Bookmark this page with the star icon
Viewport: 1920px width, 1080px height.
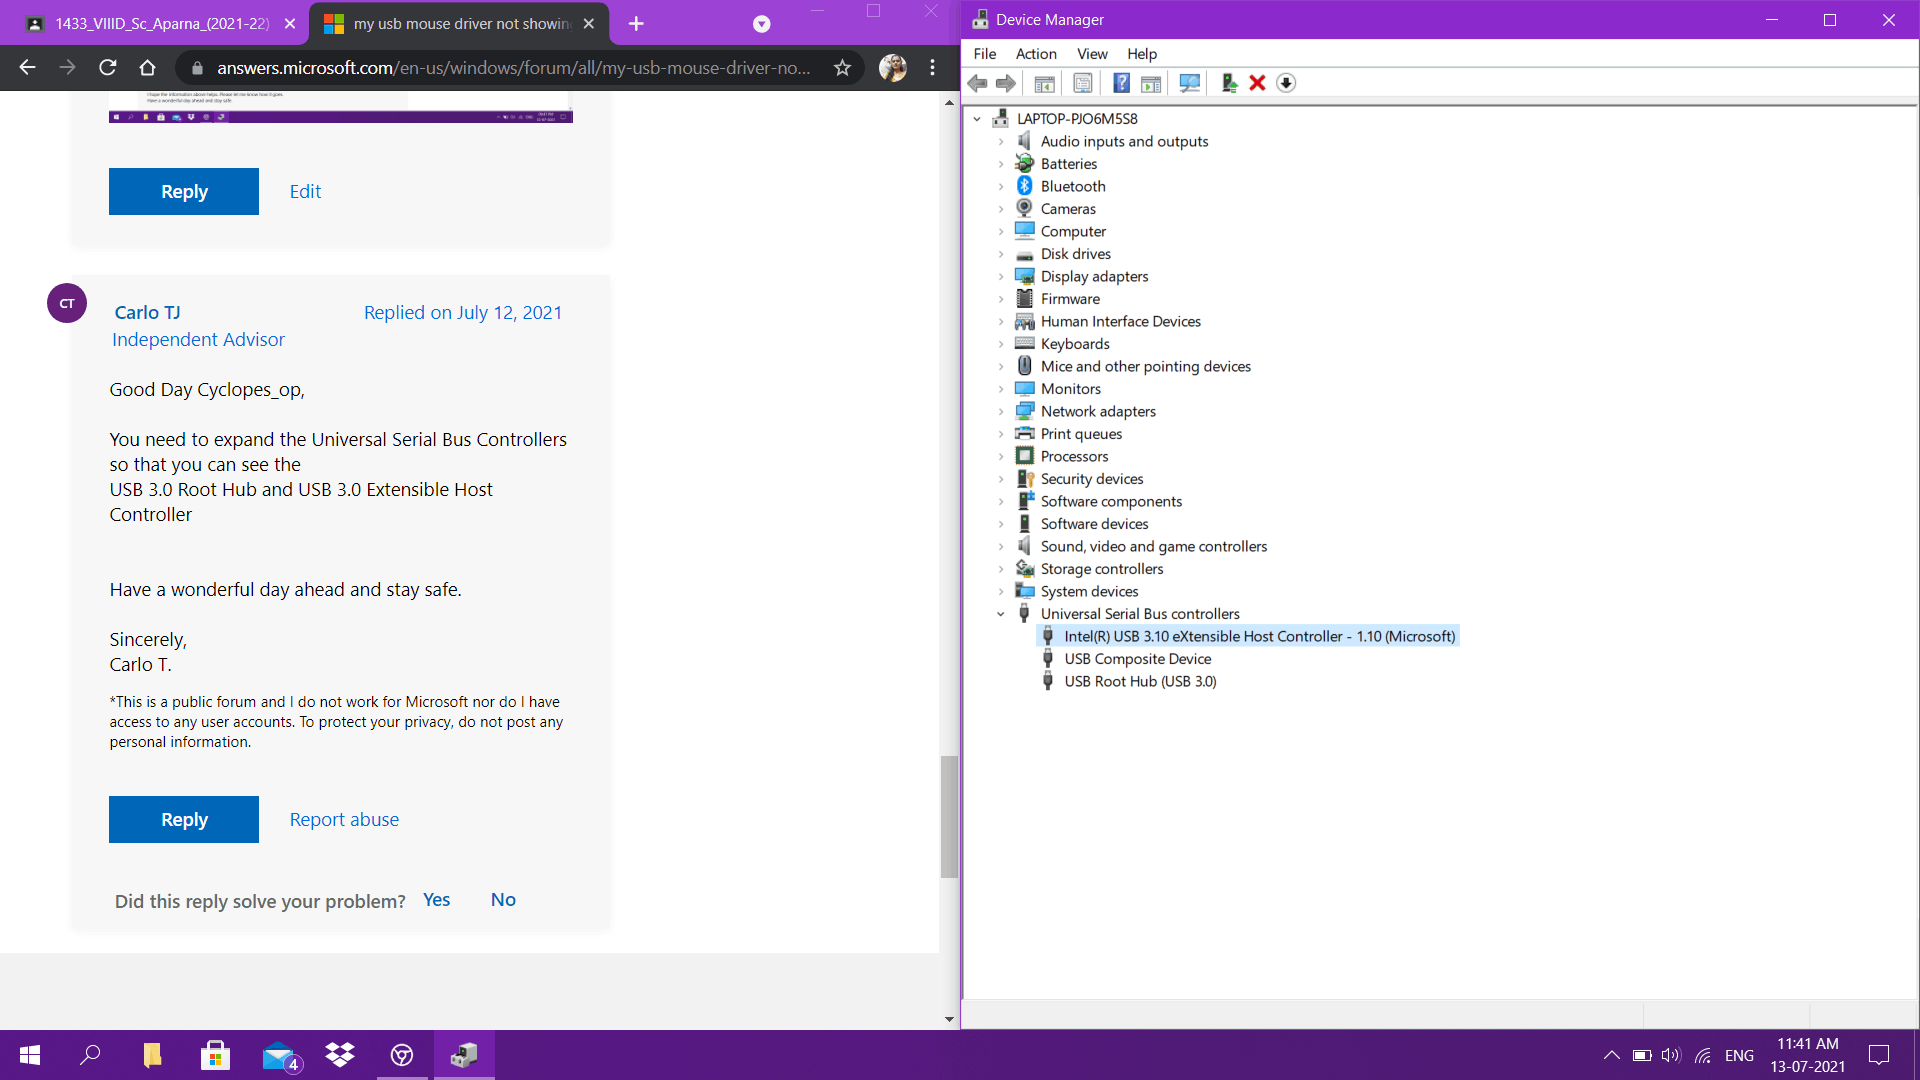point(842,68)
